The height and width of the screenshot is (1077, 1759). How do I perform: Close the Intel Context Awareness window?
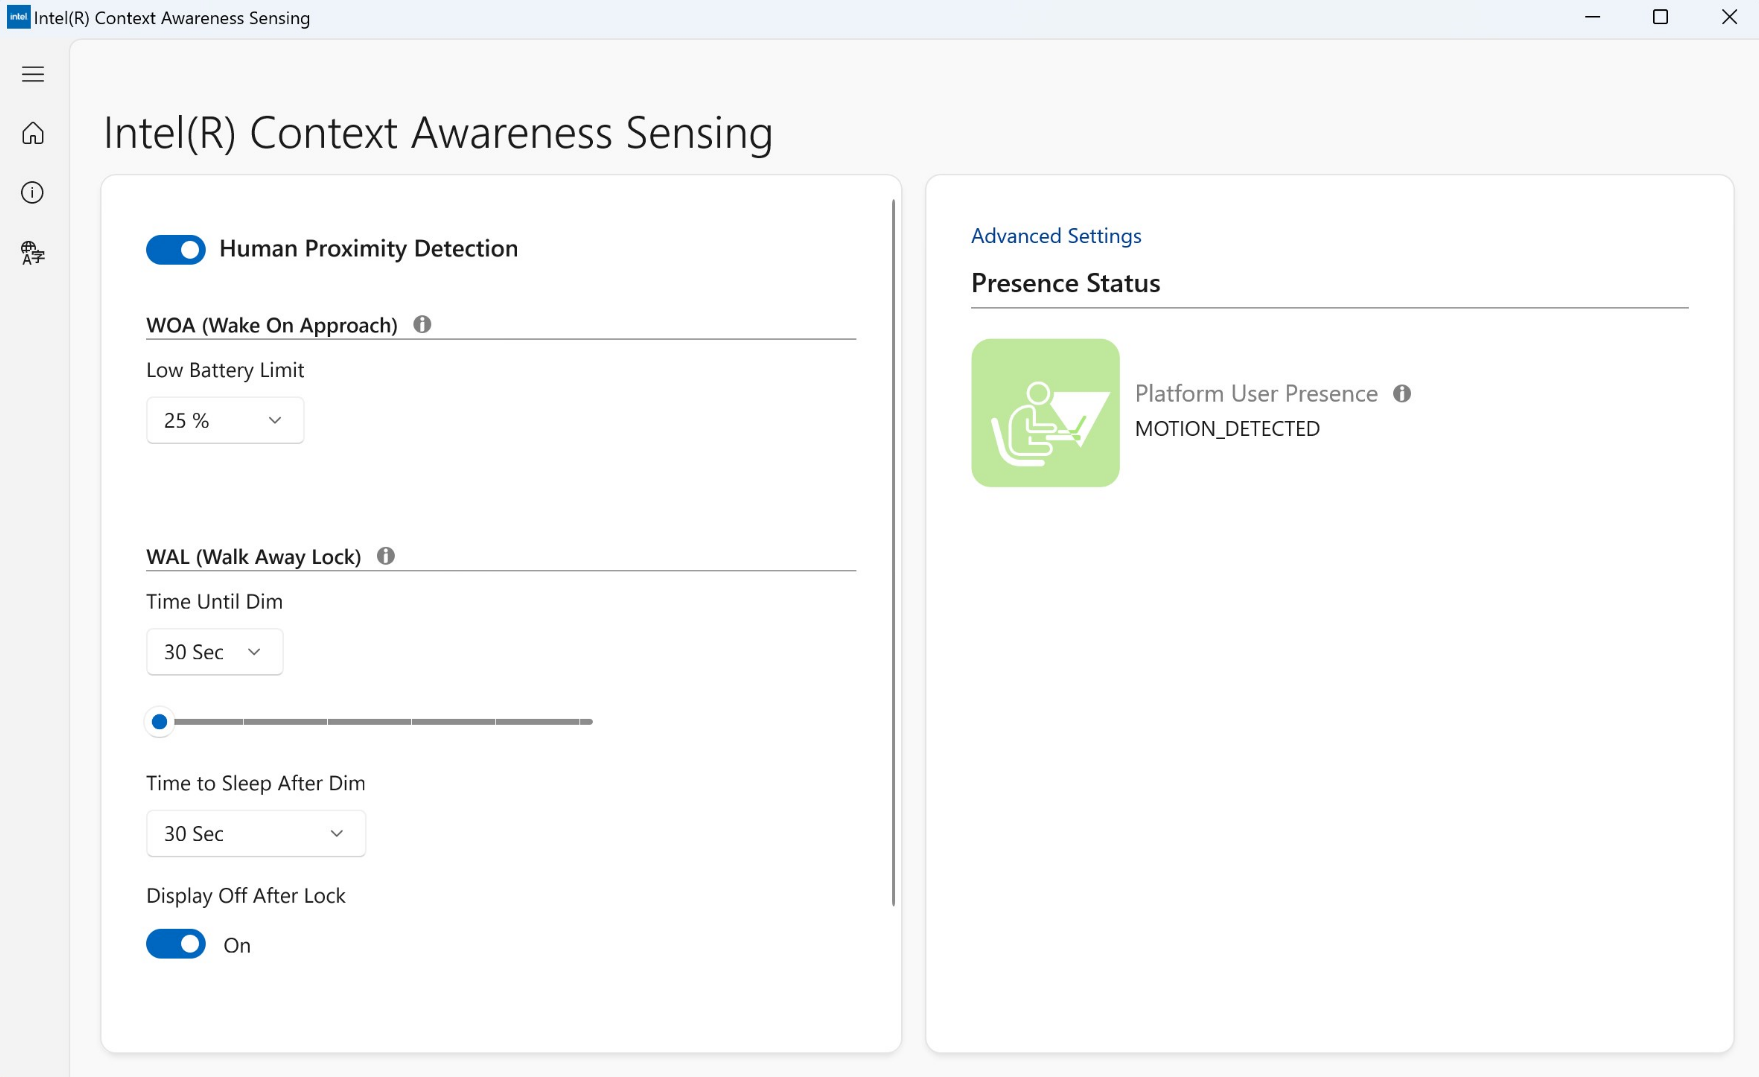pyautogui.click(x=1729, y=17)
